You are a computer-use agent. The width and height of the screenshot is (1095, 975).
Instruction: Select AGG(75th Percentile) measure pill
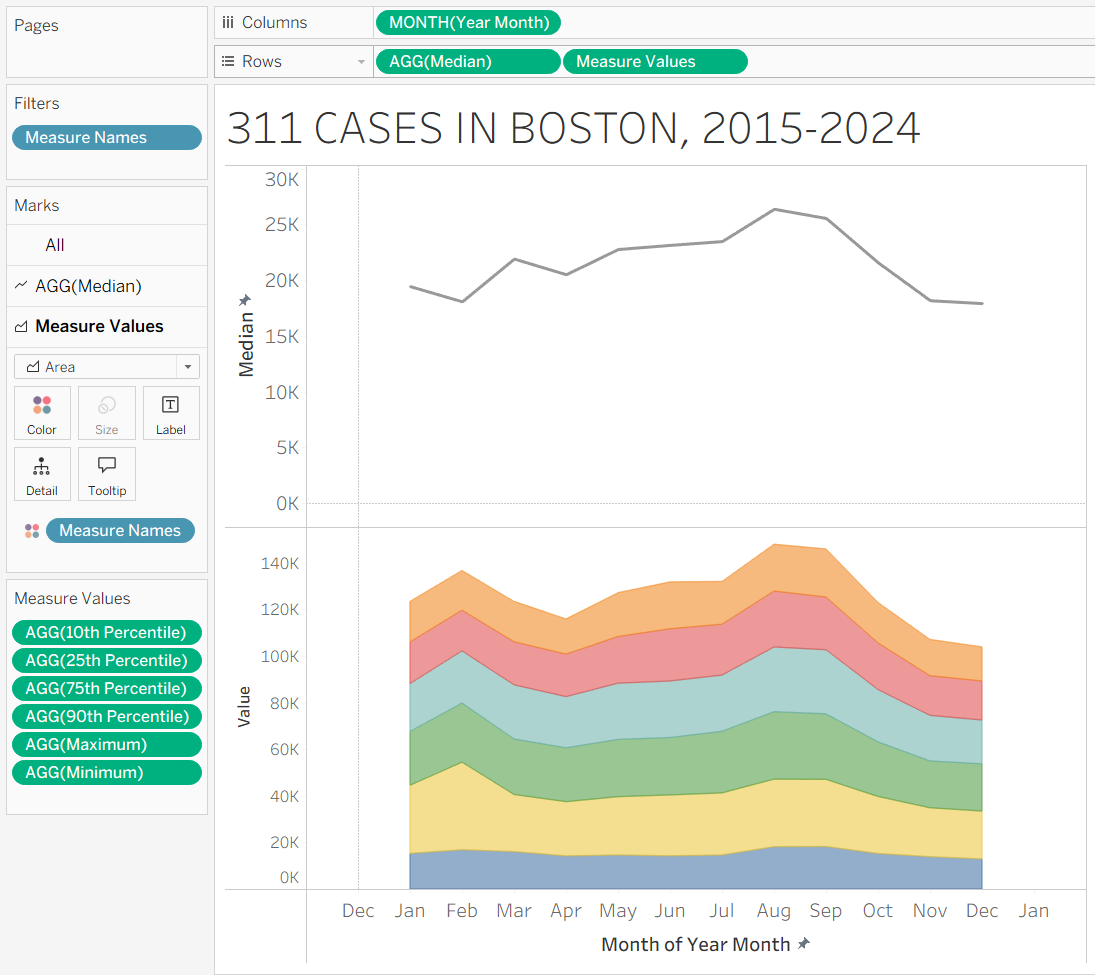pos(107,689)
